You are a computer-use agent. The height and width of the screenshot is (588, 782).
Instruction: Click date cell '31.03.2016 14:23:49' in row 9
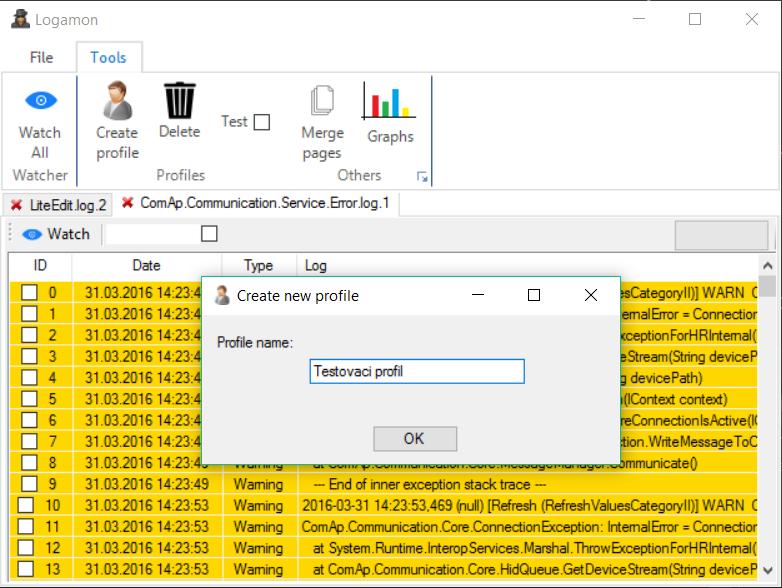tap(147, 484)
